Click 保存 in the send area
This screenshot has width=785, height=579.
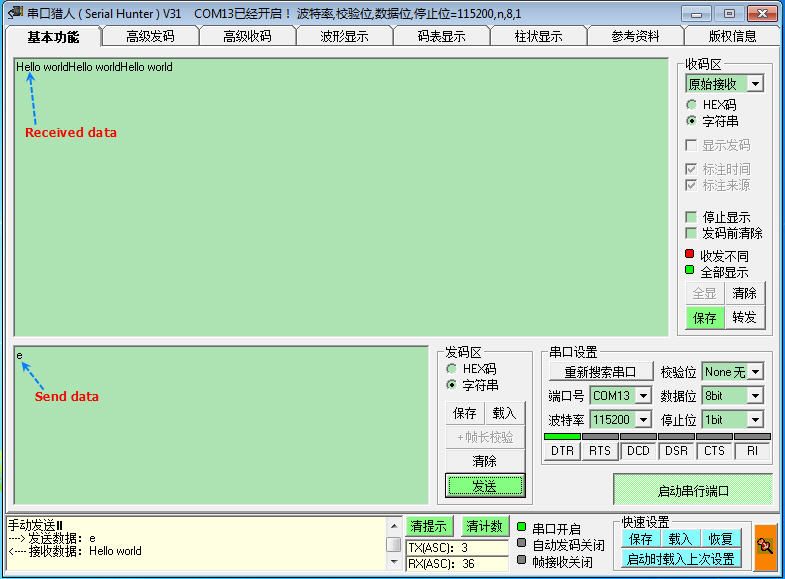(465, 413)
